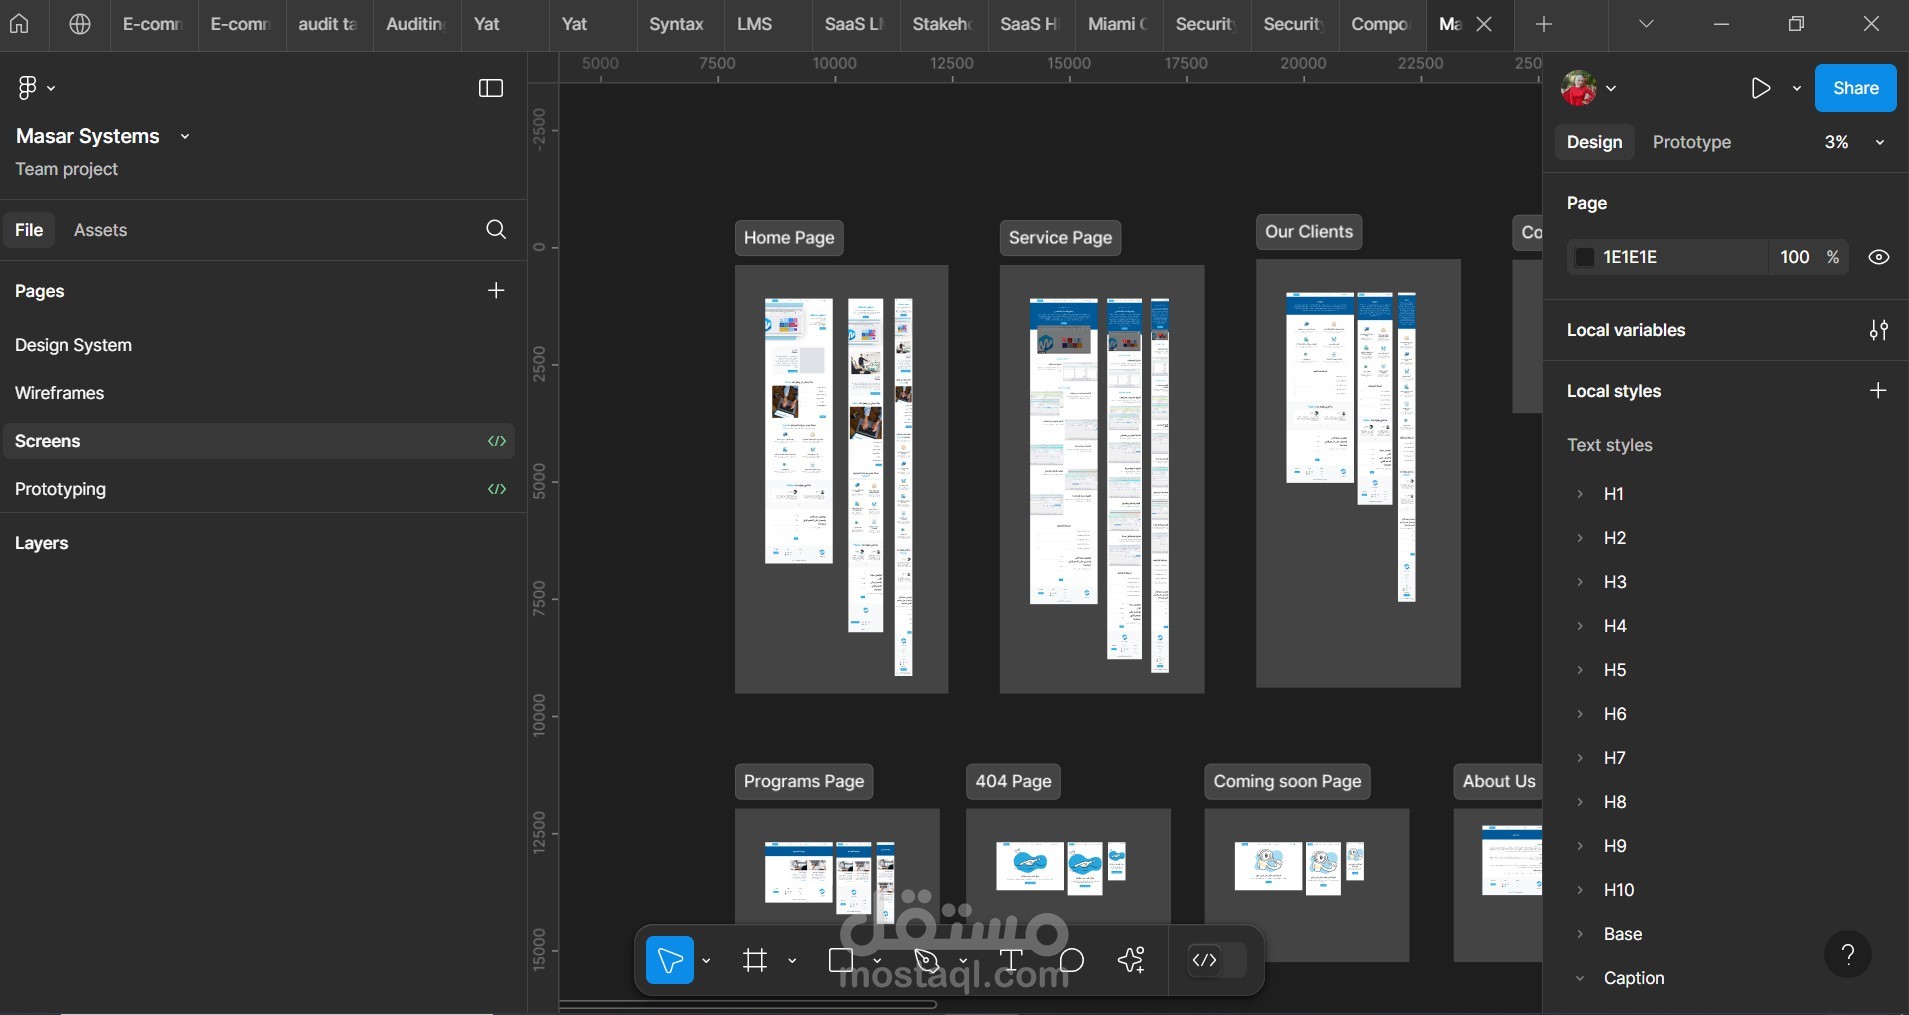Viewport: 1909px width, 1015px height.
Task: Switch to the Design tab
Action: 1594,142
